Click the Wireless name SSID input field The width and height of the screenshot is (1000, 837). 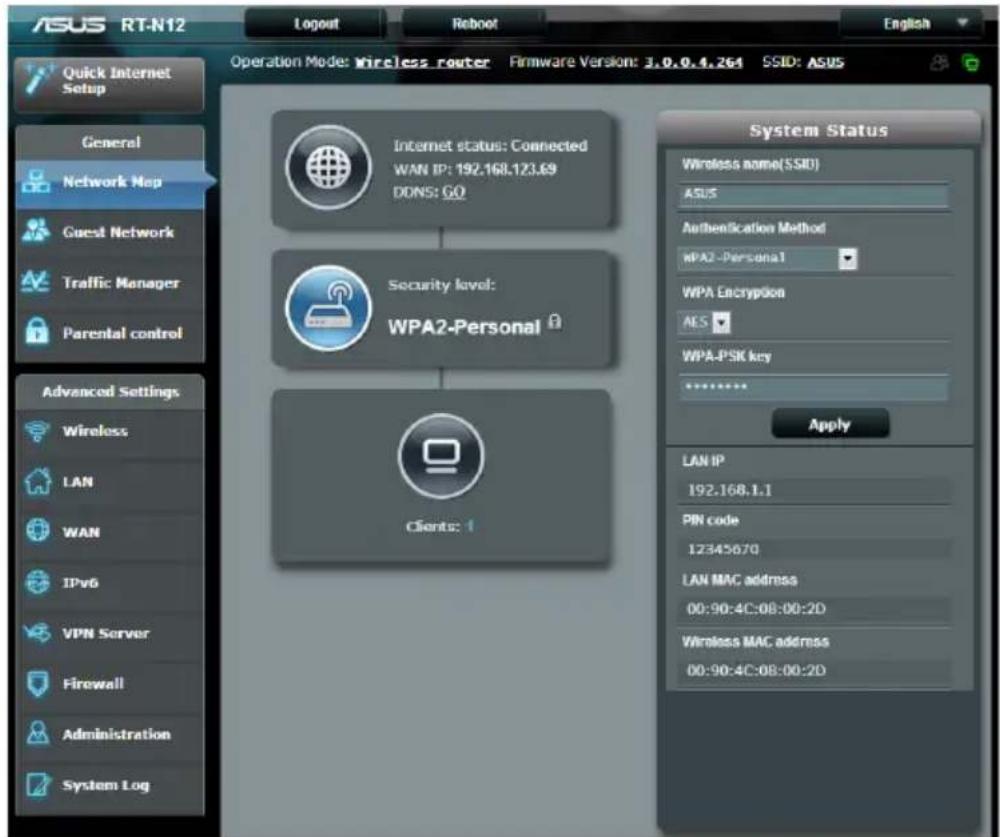pyautogui.click(x=814, y=194)
